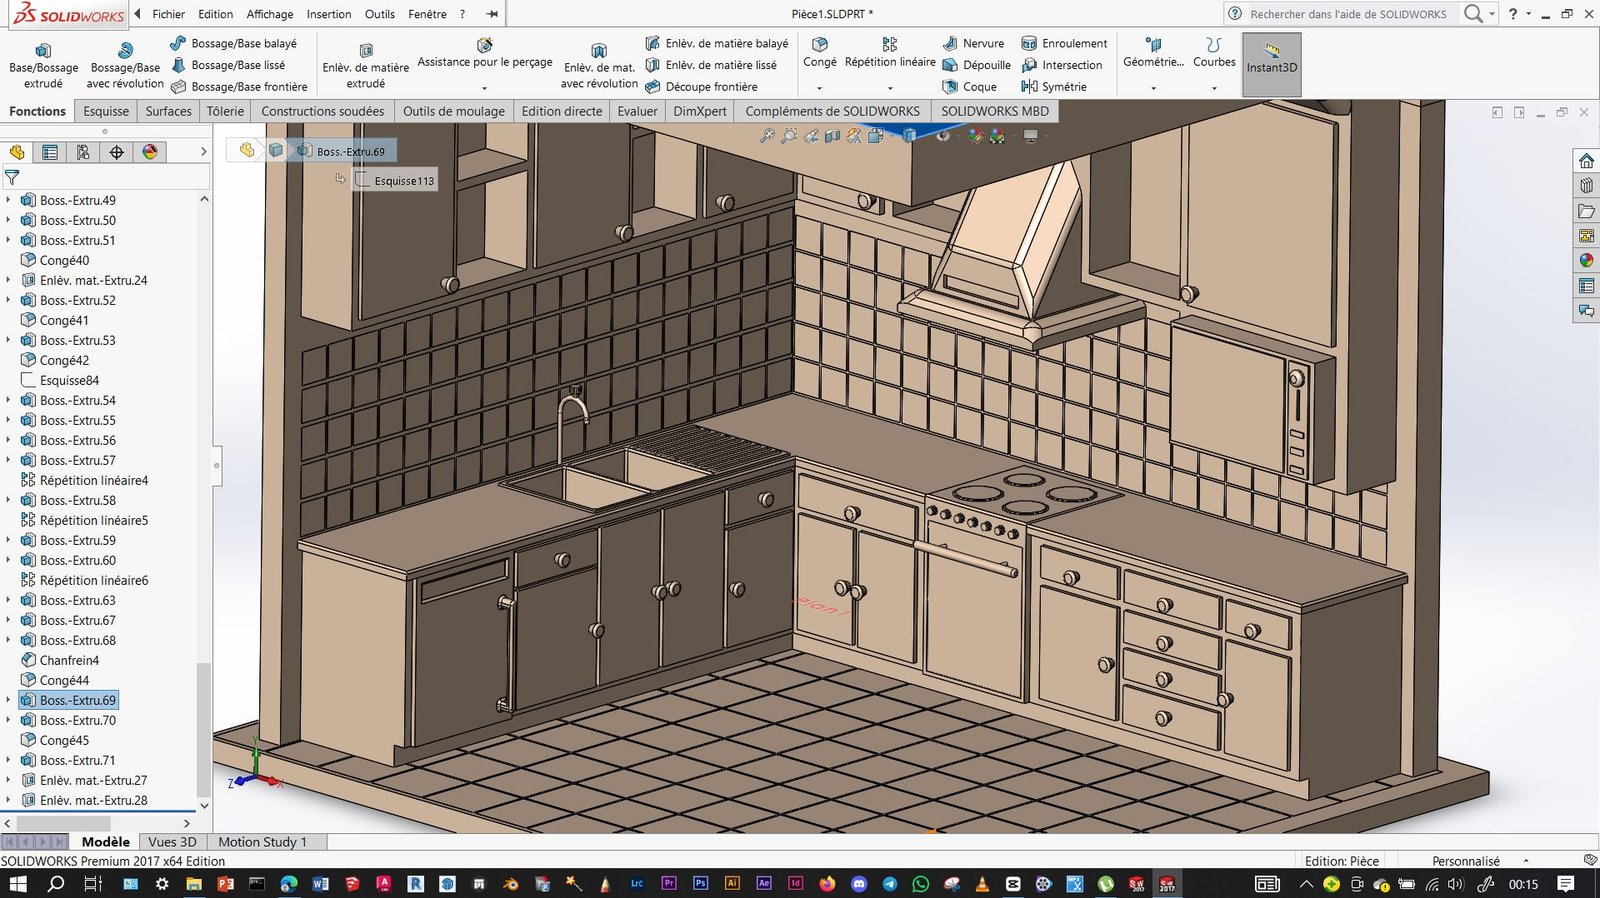Open the PropertyManager tab icon
The width and height of the screenshot is (1600, 898).
[x=50, y=152]
